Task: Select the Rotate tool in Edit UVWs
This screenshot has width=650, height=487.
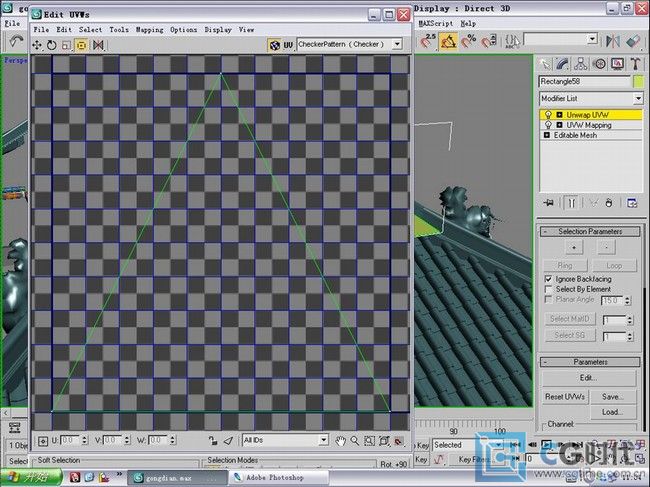Action: [x=51, y=45]
